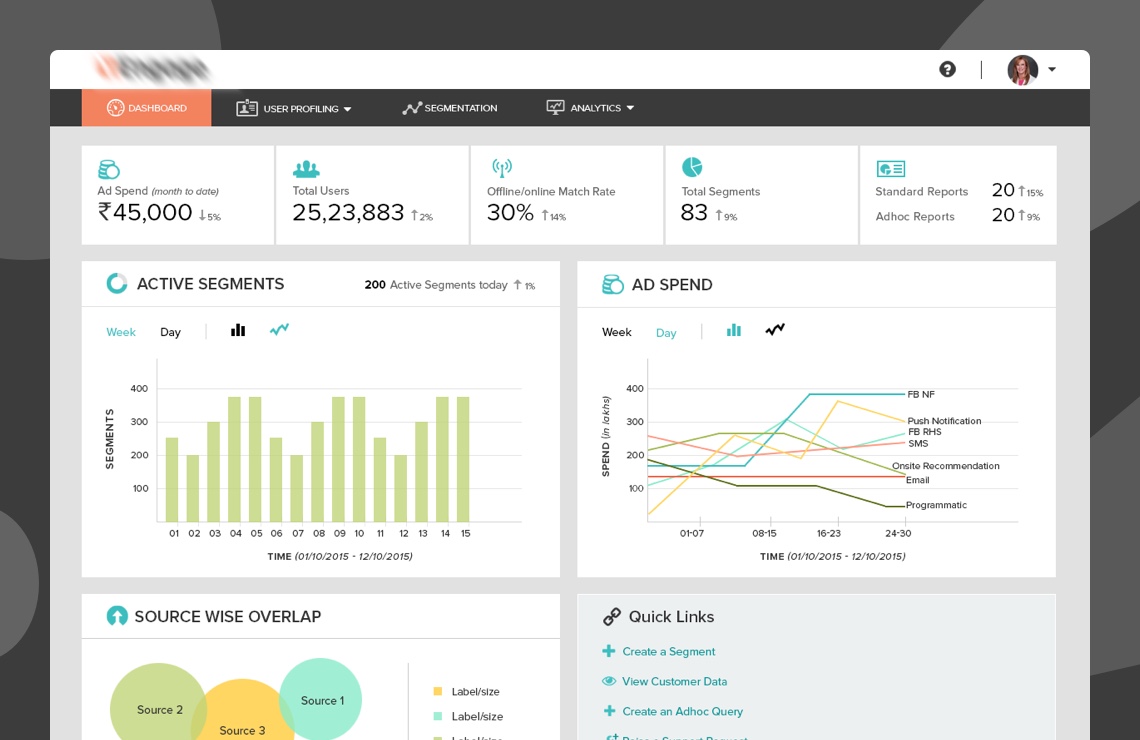Image resolution: width=1140 pixels, height=740 pixels.
Task: Go to the Dashboard tab
Action: pos(147,108)
